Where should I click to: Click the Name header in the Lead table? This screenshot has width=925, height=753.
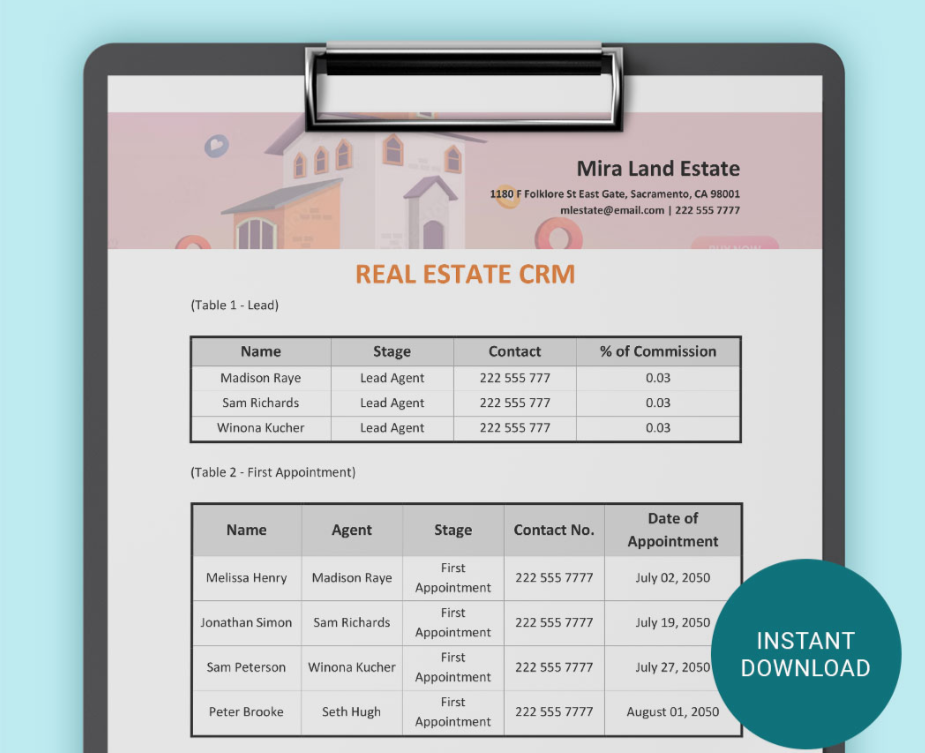pos(261,352)
